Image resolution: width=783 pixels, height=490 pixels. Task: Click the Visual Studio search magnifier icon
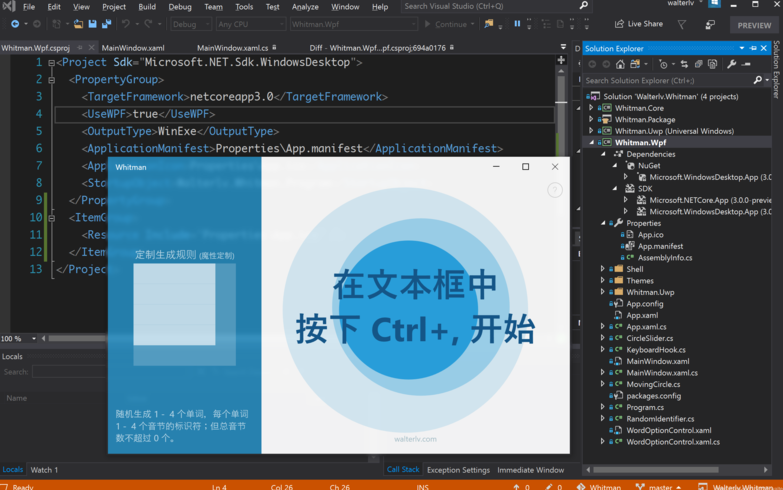click(x=583, y=6)
